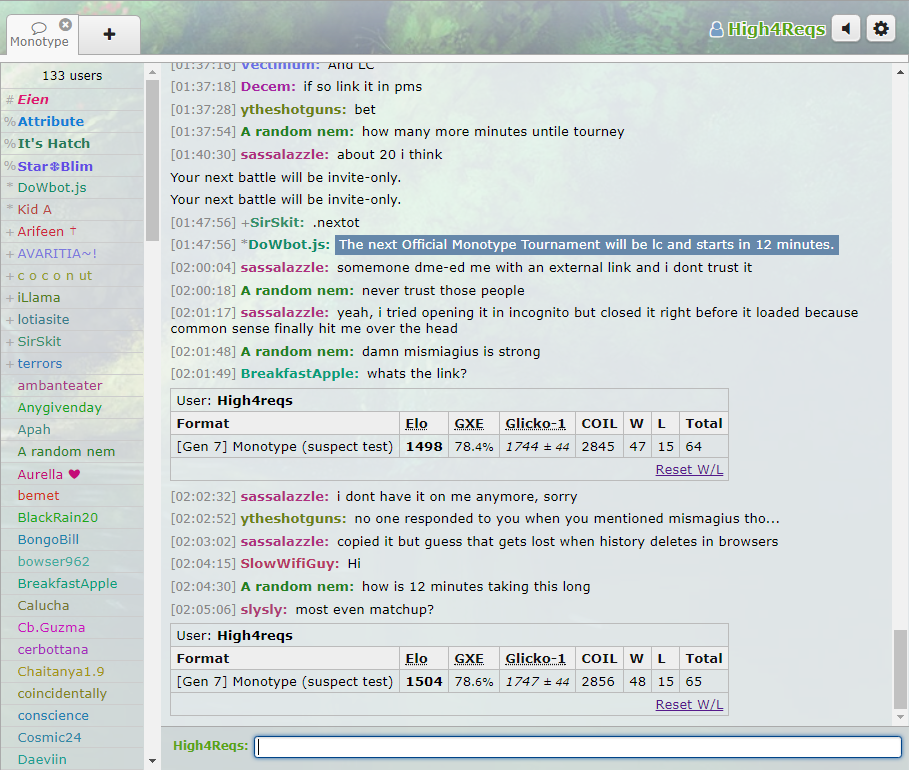
Task: Open the Elo rating explanation link
Action: [416, 423]
